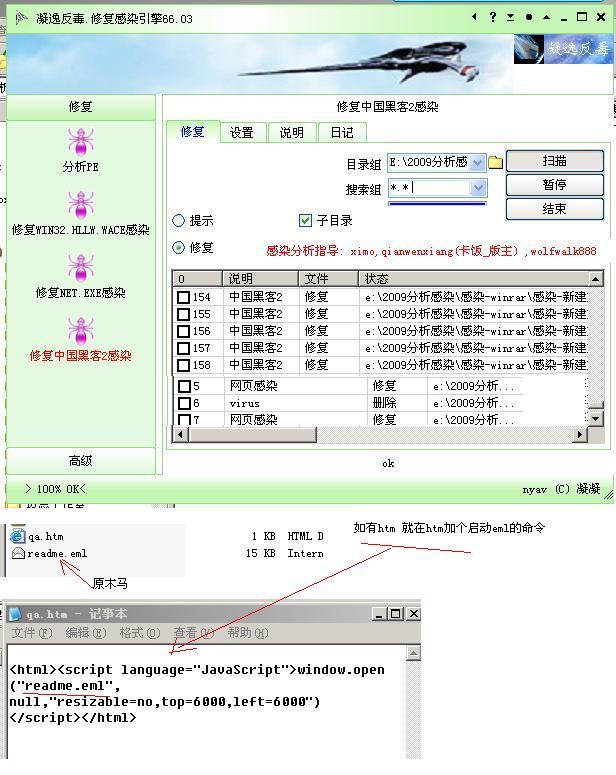Open the 搜索组 dropdown arrow
Viewport: 616px width, 775px height.
478,188
